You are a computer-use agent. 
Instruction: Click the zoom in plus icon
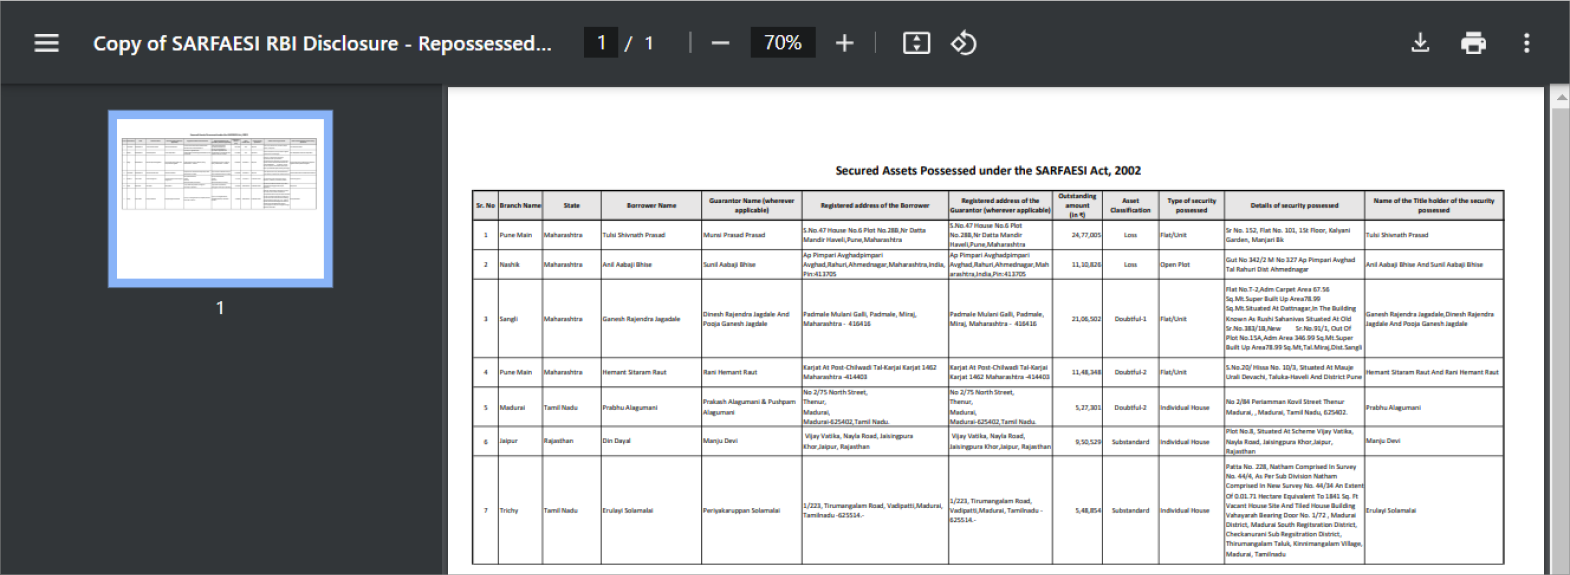844,43
